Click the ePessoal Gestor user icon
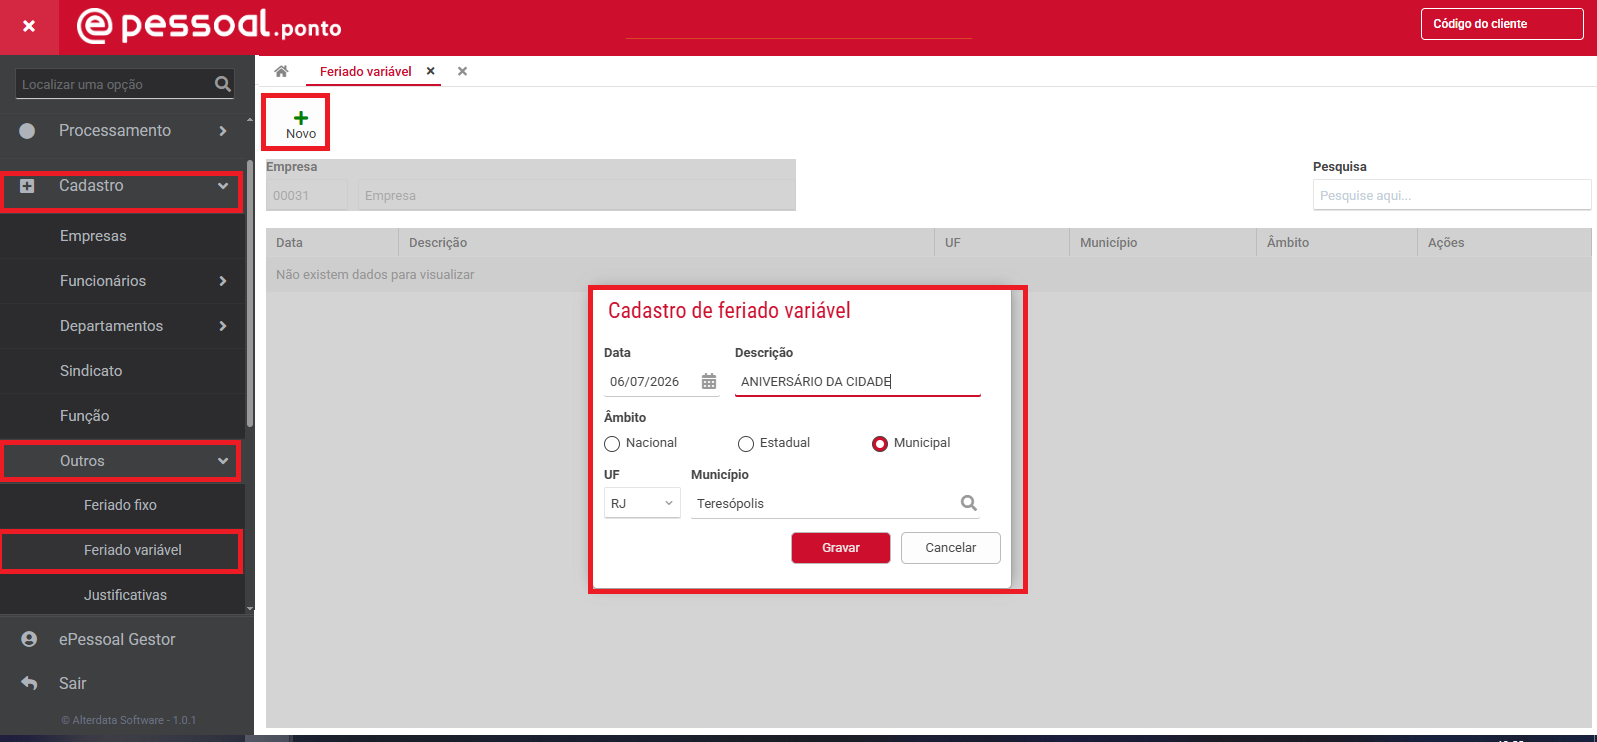 [x=29, y=639]
